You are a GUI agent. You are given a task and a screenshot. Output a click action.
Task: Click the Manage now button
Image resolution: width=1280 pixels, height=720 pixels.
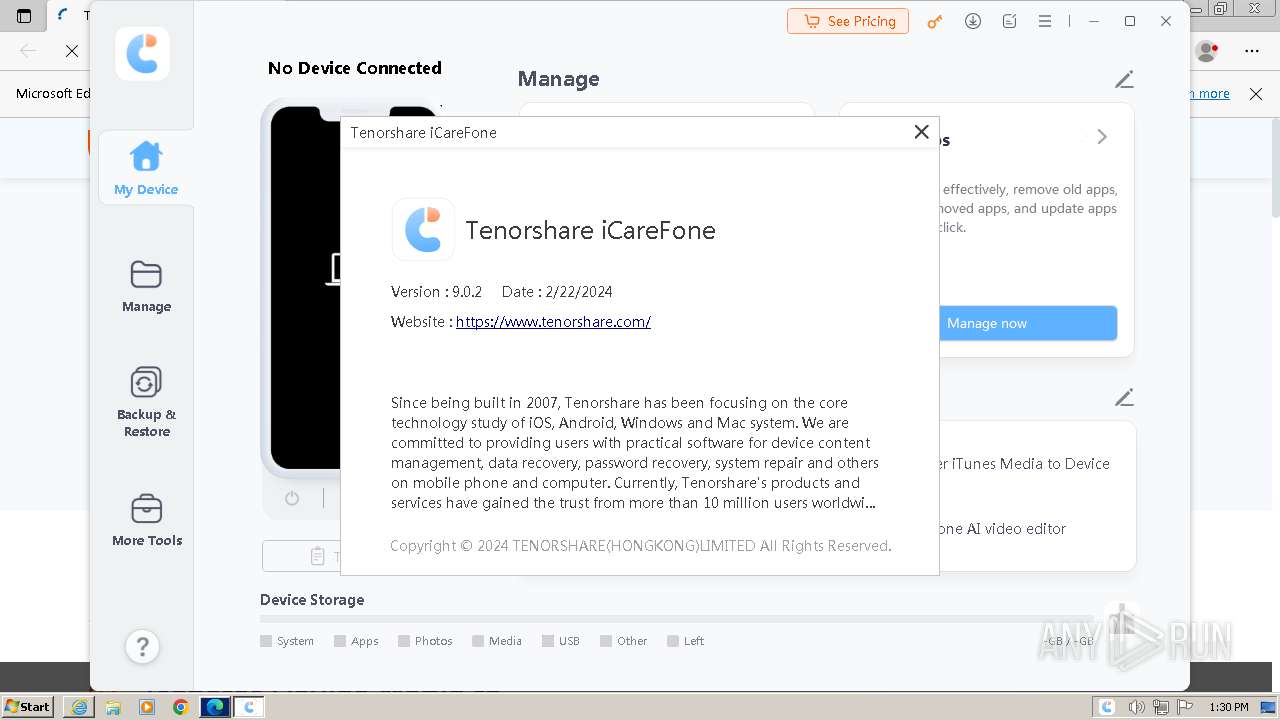pos(1027,323)
